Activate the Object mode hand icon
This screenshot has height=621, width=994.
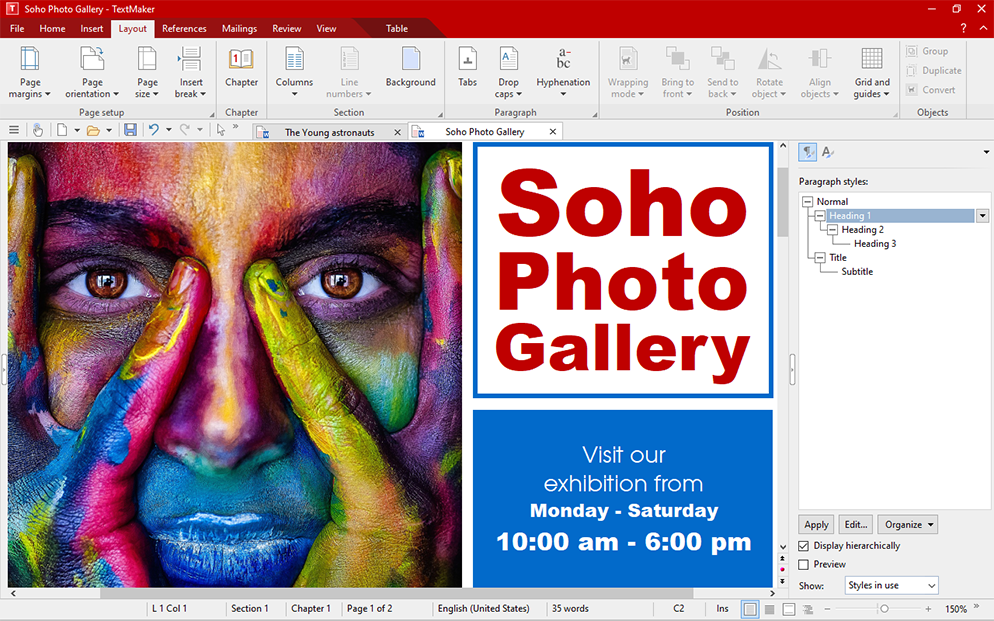pos(38,129)
